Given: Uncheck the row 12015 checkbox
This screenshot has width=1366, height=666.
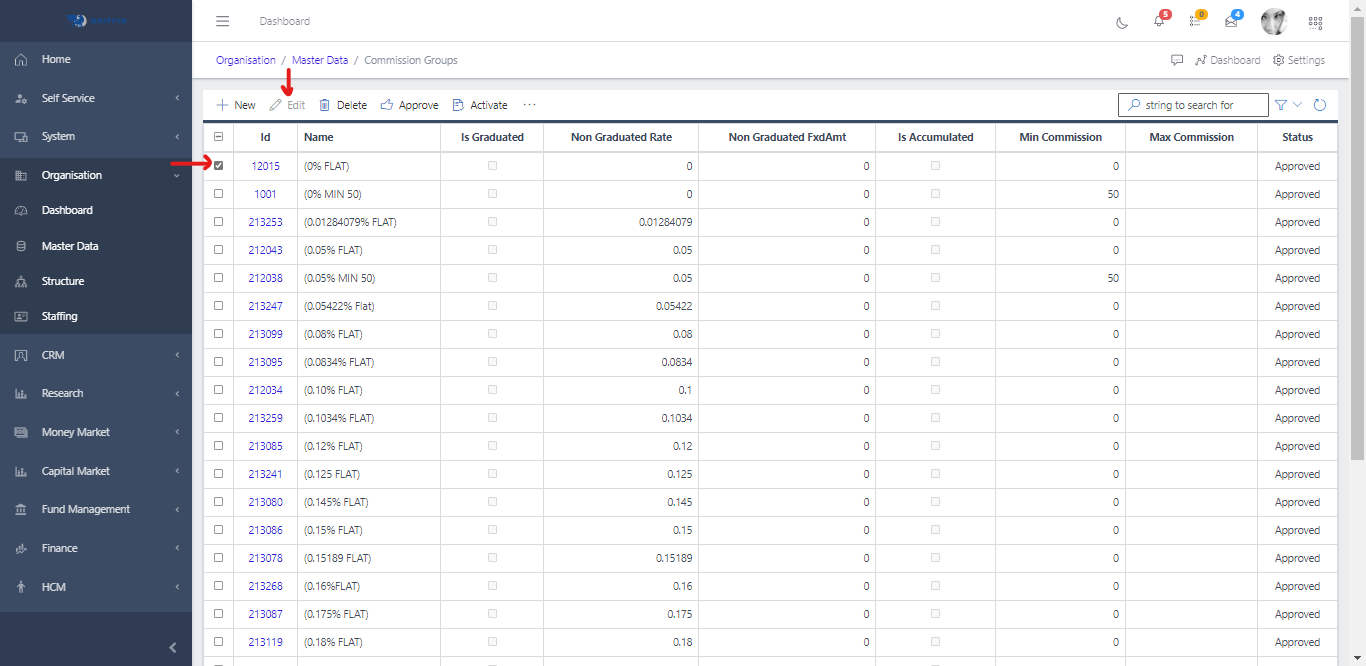Looking at the screenshot, I should tap(219, 166).
